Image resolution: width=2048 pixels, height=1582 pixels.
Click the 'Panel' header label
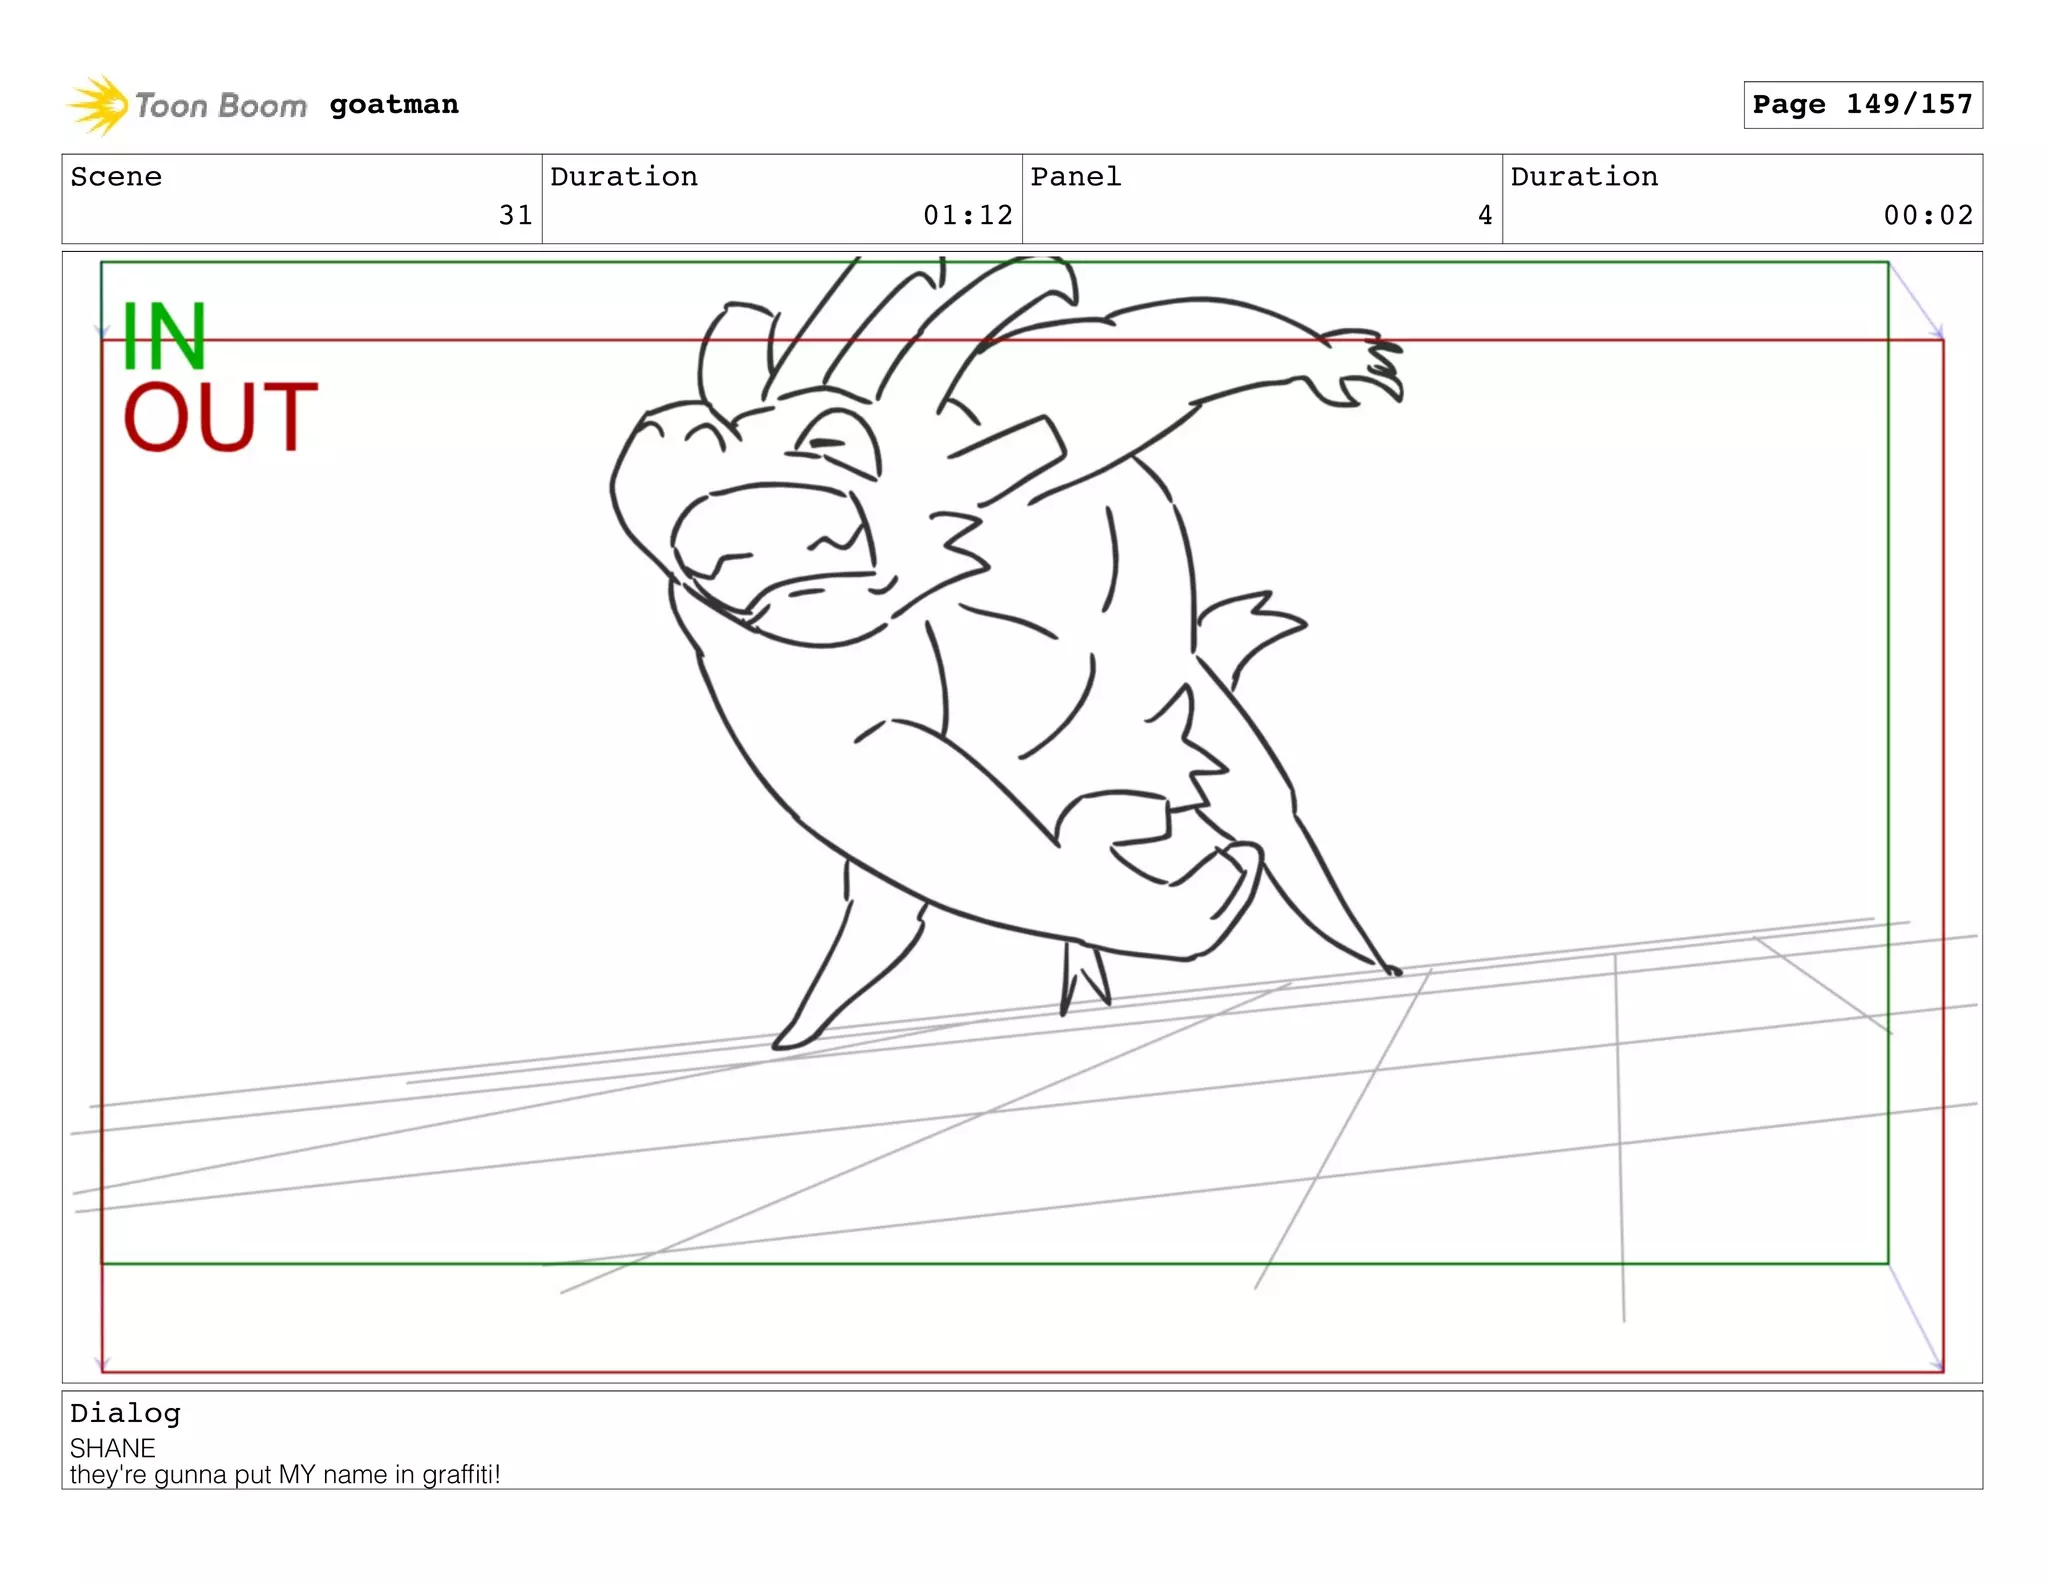pyautogui.click(x=1076, y=177)
